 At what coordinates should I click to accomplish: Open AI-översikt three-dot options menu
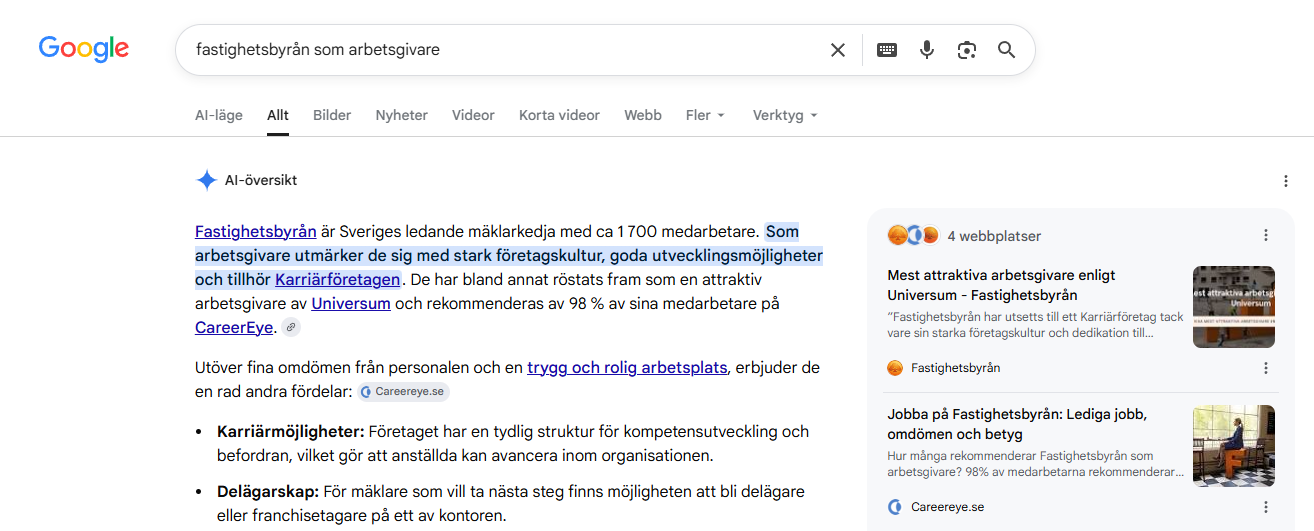[1286, 181]
